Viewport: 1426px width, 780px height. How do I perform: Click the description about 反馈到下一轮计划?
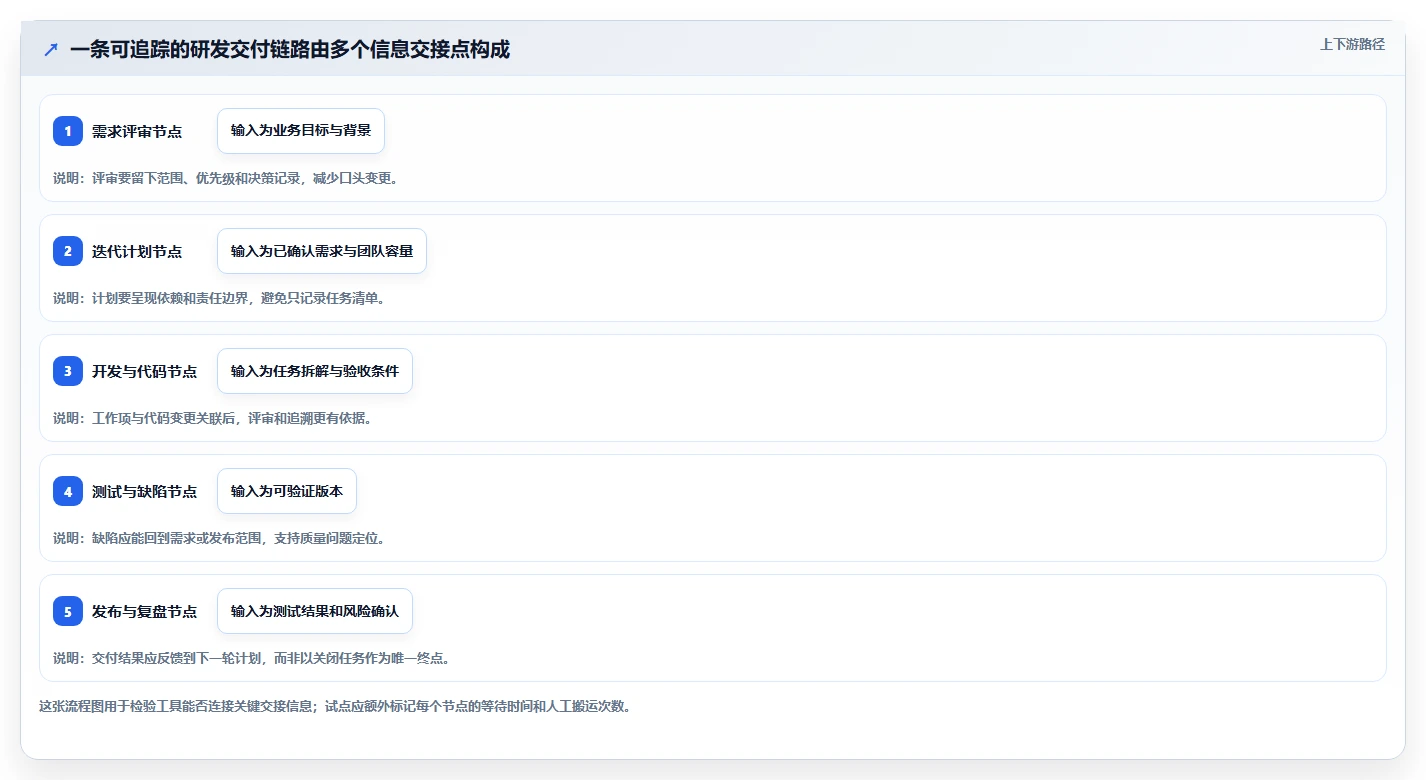pos(252,658)
